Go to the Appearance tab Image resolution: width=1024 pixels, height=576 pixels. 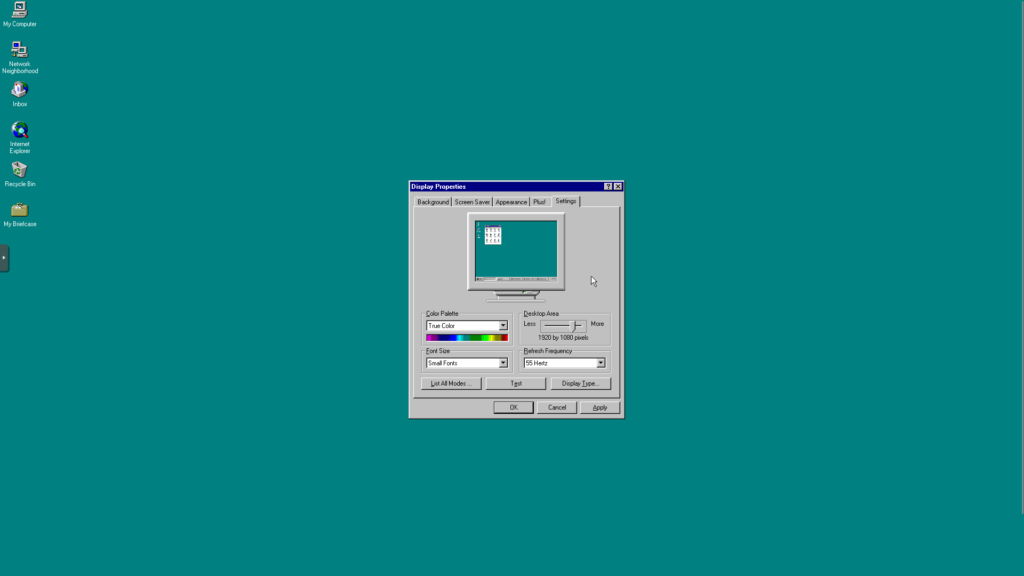[511, 202]
